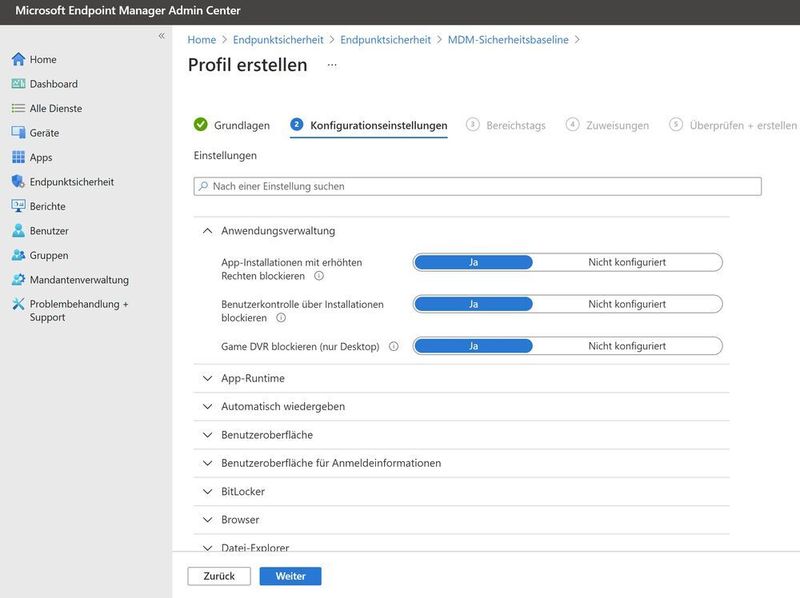Screen dimensions: 800x598
Task: Click the Benutzer person icon
Action: point(18,231)
